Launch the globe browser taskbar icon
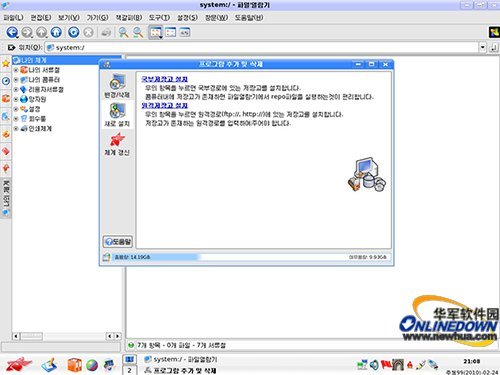The image size is (500, 375). click(x=92, y=366)
